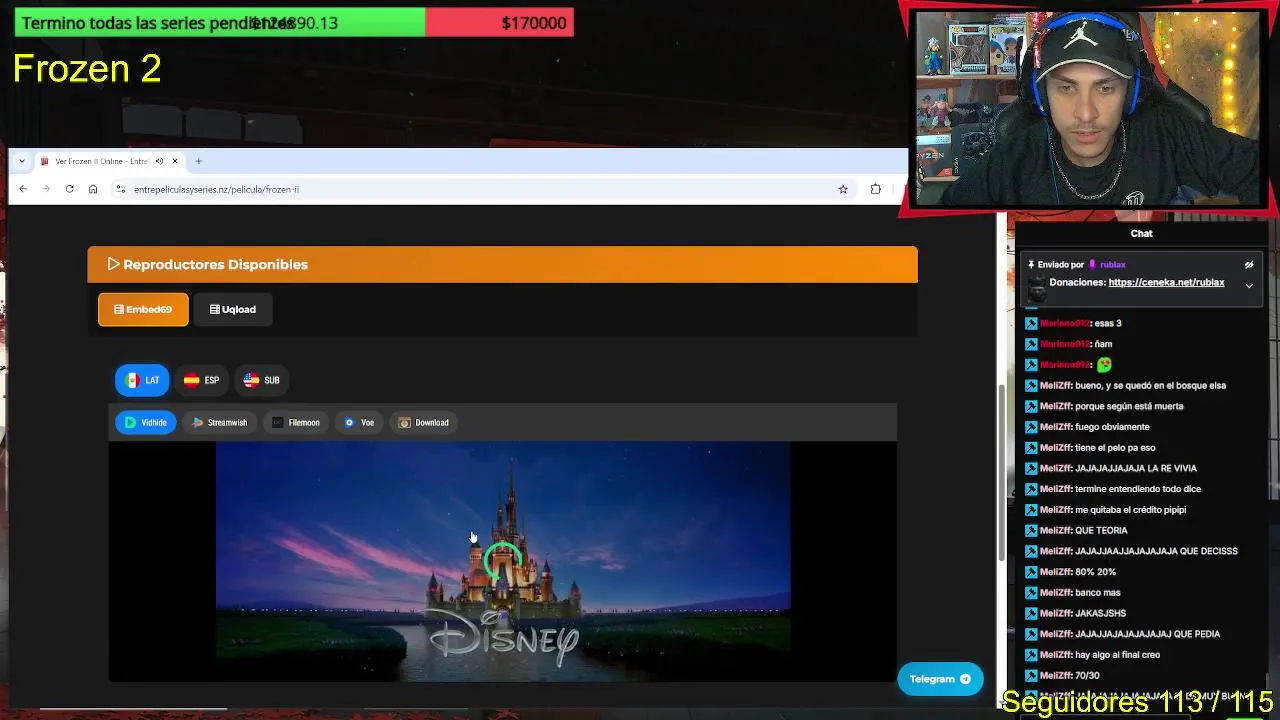Image resolution: width=1280 pixels, height=720 pixels.
Task: Open the ceneka.net/rublax donation link
Action: (1166, 283)
